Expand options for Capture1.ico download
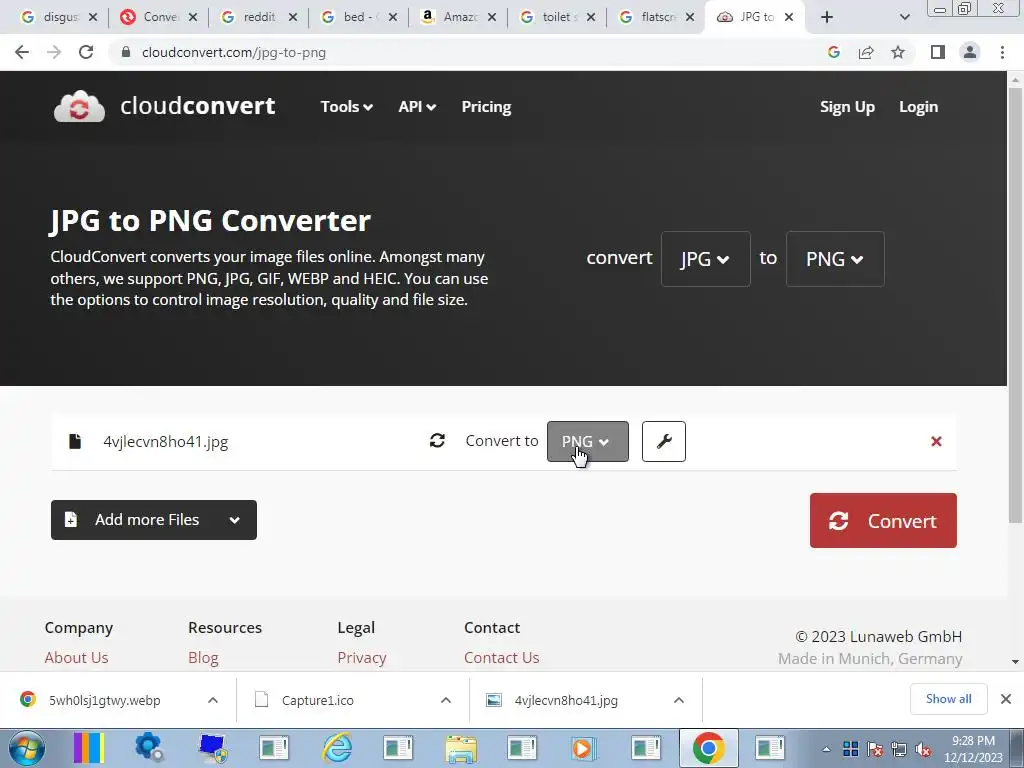The image size is (1024, 768). tap(446, 700)
